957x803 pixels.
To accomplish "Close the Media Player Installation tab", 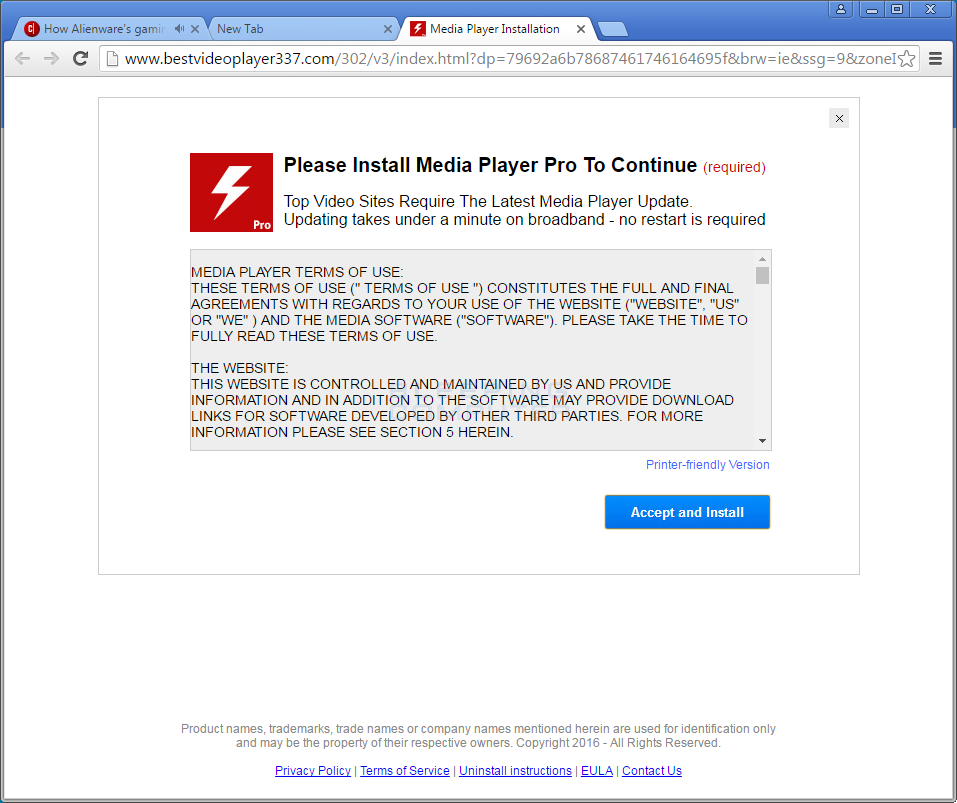I will [581, 29].
